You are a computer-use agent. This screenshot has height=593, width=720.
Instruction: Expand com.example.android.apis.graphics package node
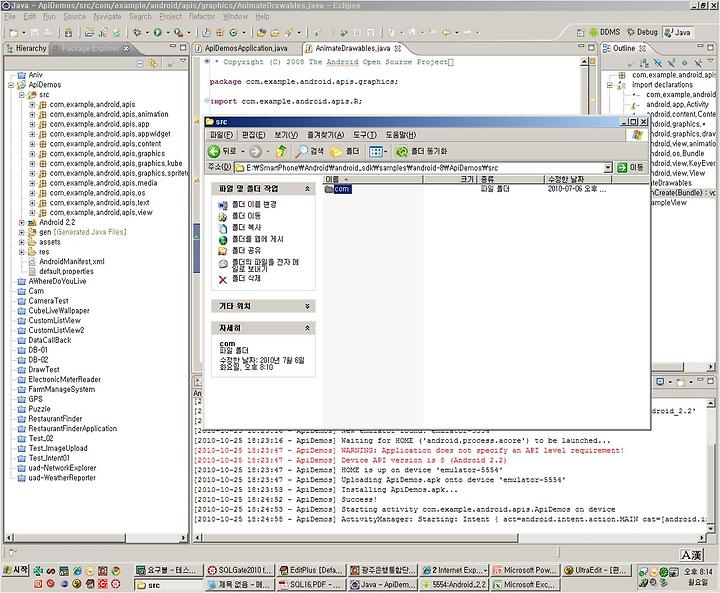[x=32, y=154]
